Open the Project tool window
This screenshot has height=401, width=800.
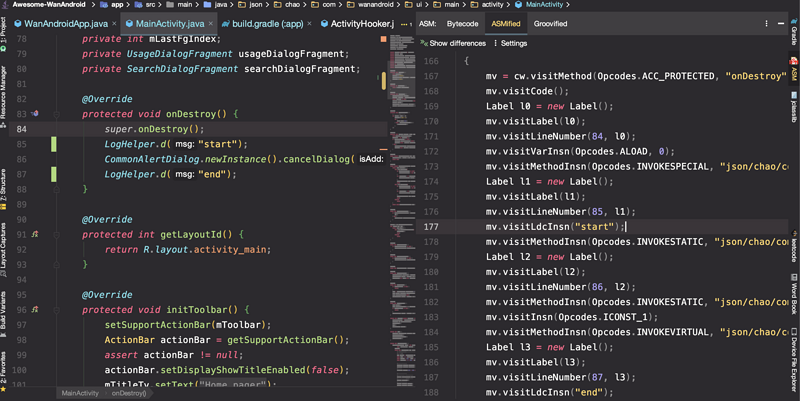(4, 27)
